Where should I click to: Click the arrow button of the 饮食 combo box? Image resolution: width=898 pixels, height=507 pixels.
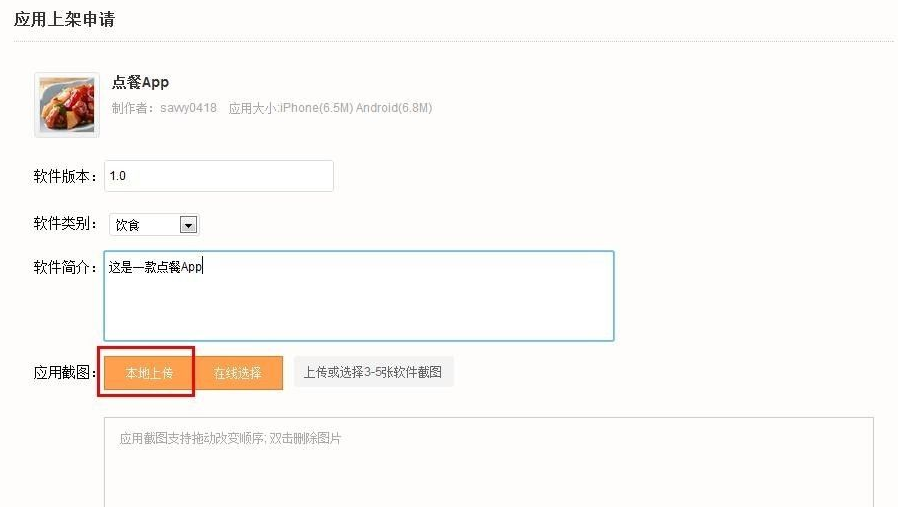point(188,225)
